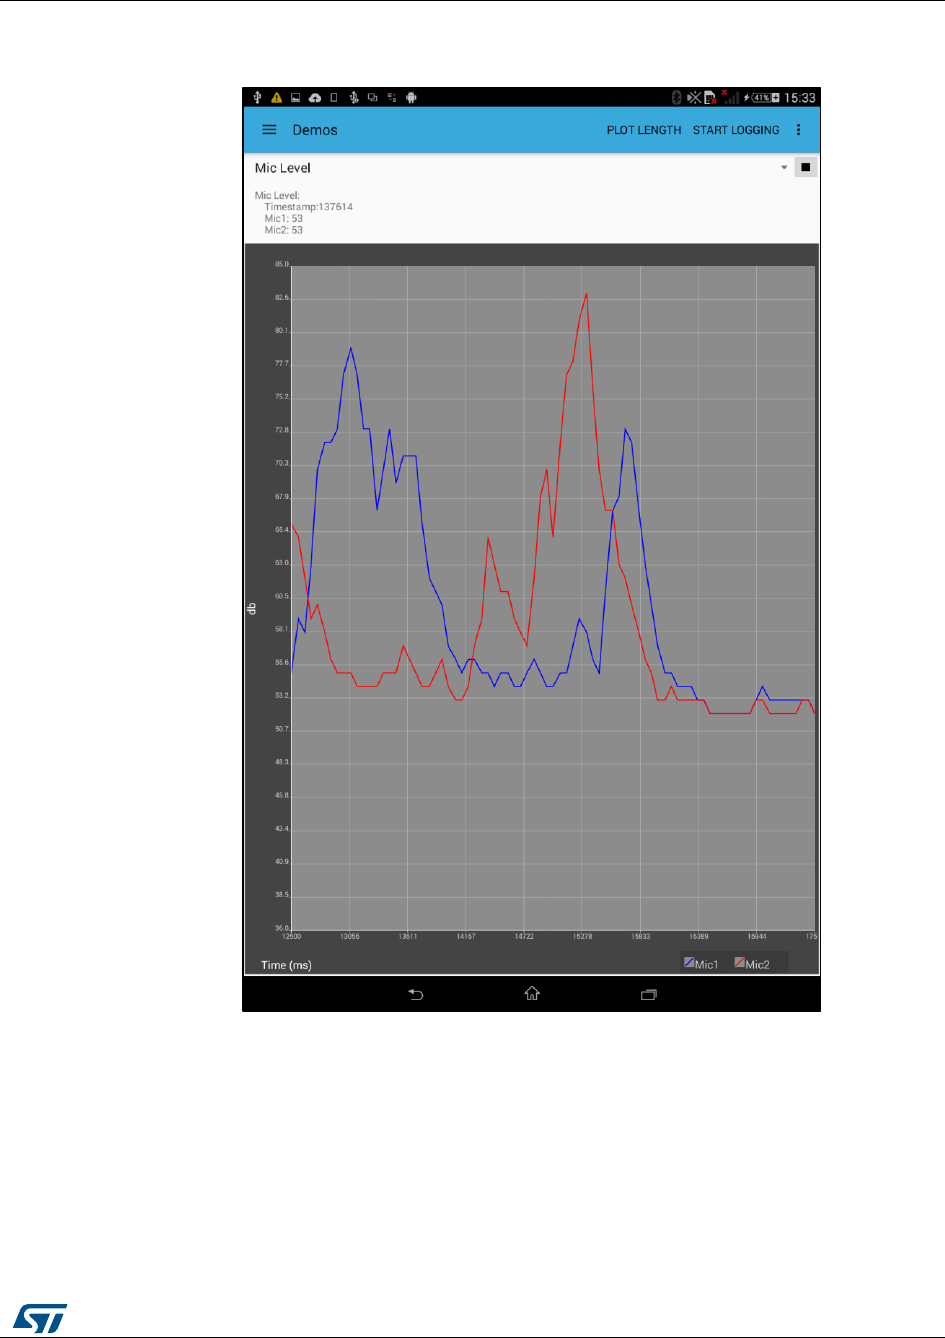Tap the x-axis tick label 14167

466,937
